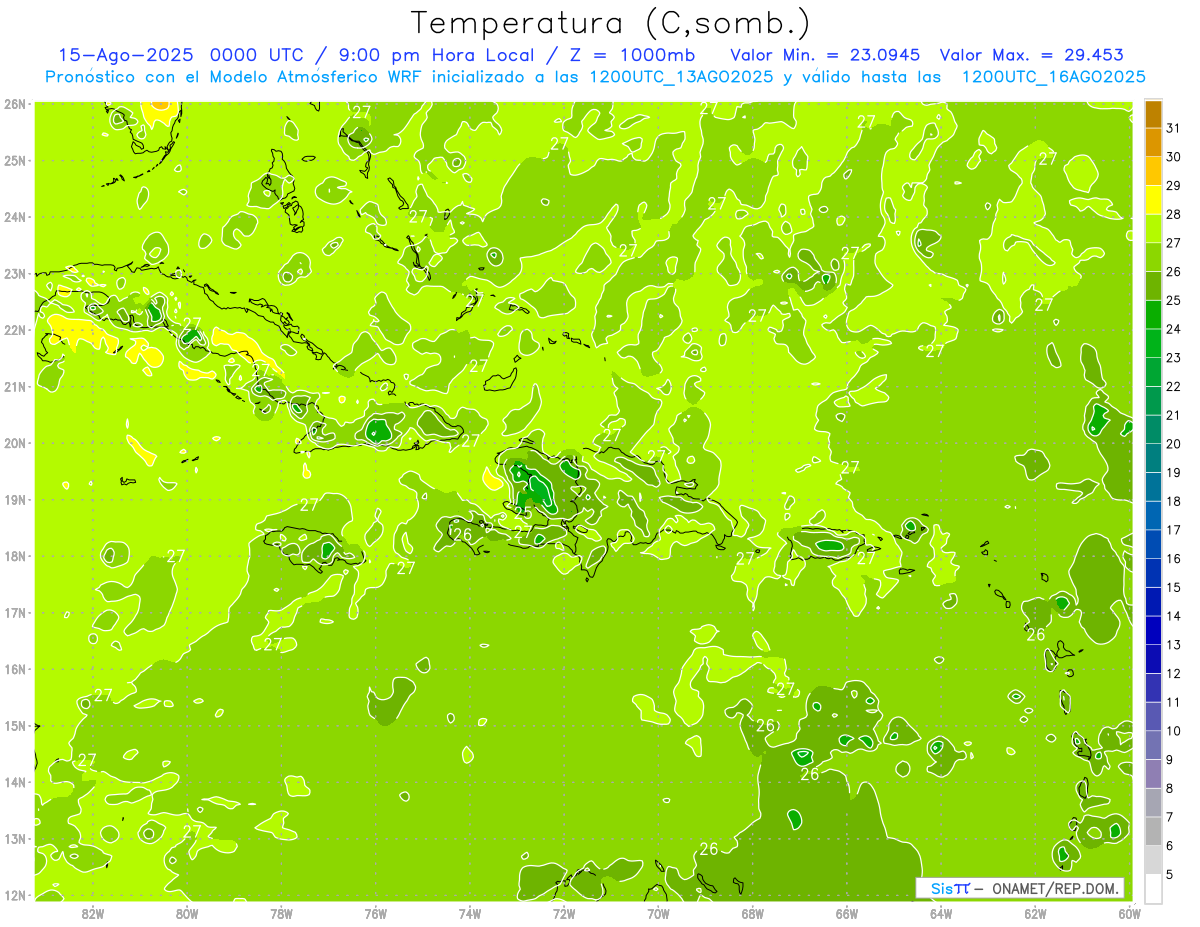Click the 13N latitude label
1200x927 pixels.
(x=15, y=838)
